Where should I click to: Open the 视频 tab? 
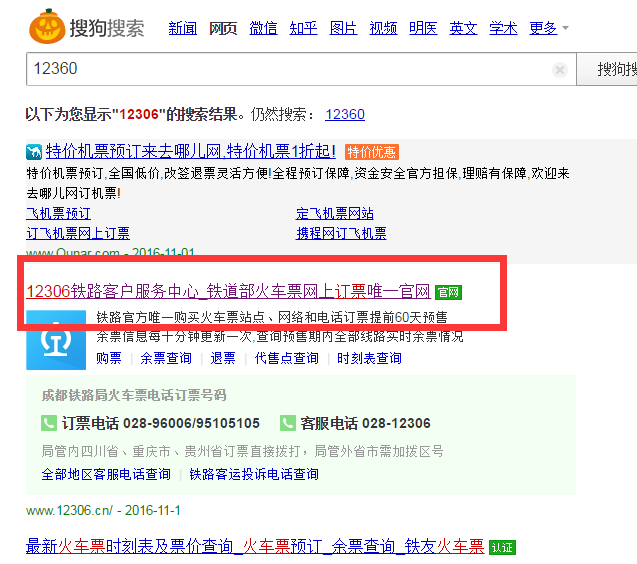tap(383, 28)
